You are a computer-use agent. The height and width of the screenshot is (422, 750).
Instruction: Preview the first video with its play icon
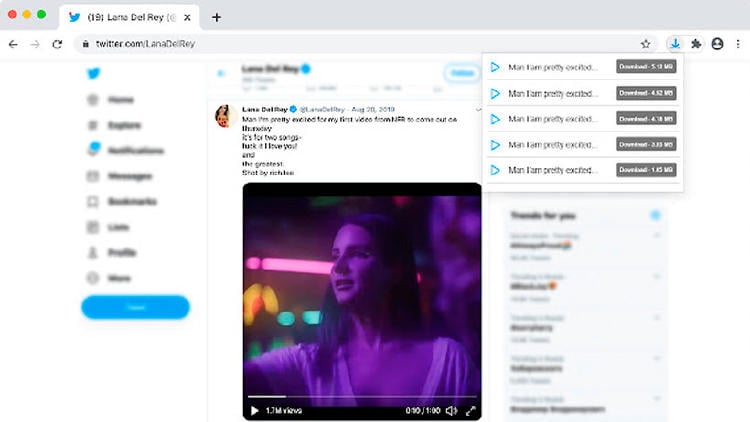point(494,68)
